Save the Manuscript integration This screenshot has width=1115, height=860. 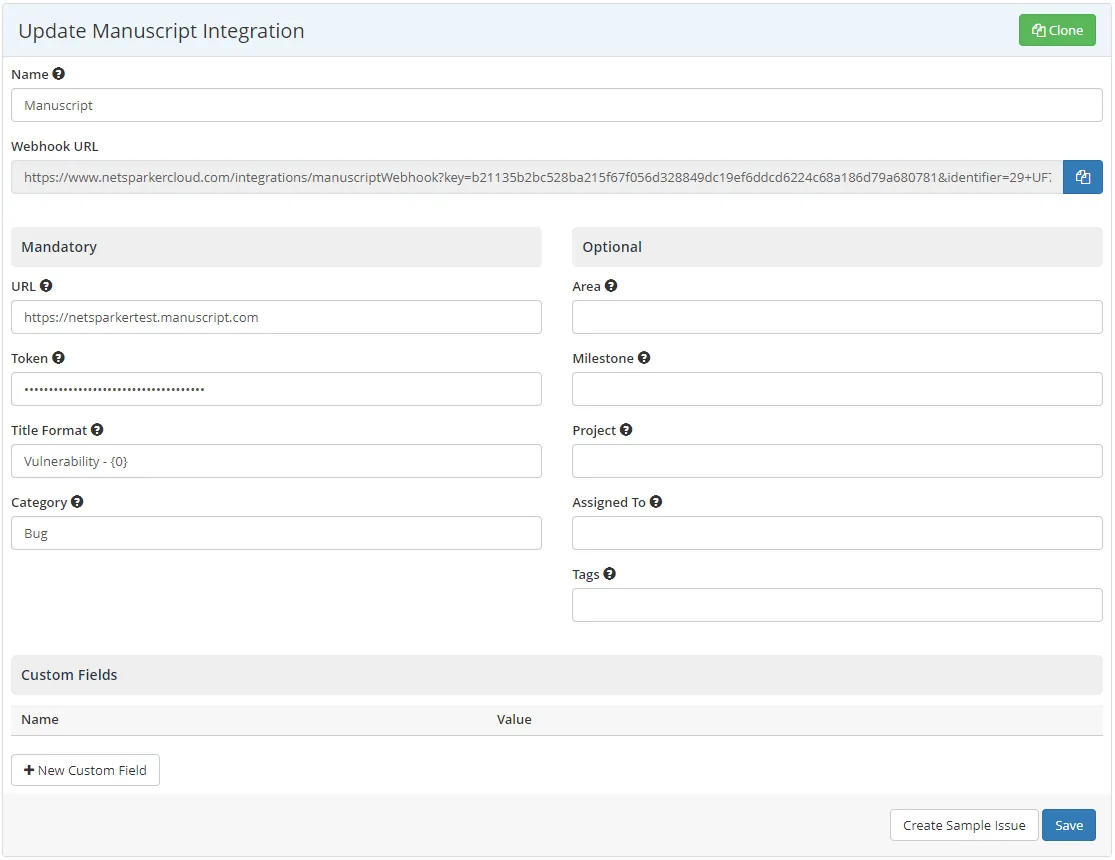click(1068, 825)
